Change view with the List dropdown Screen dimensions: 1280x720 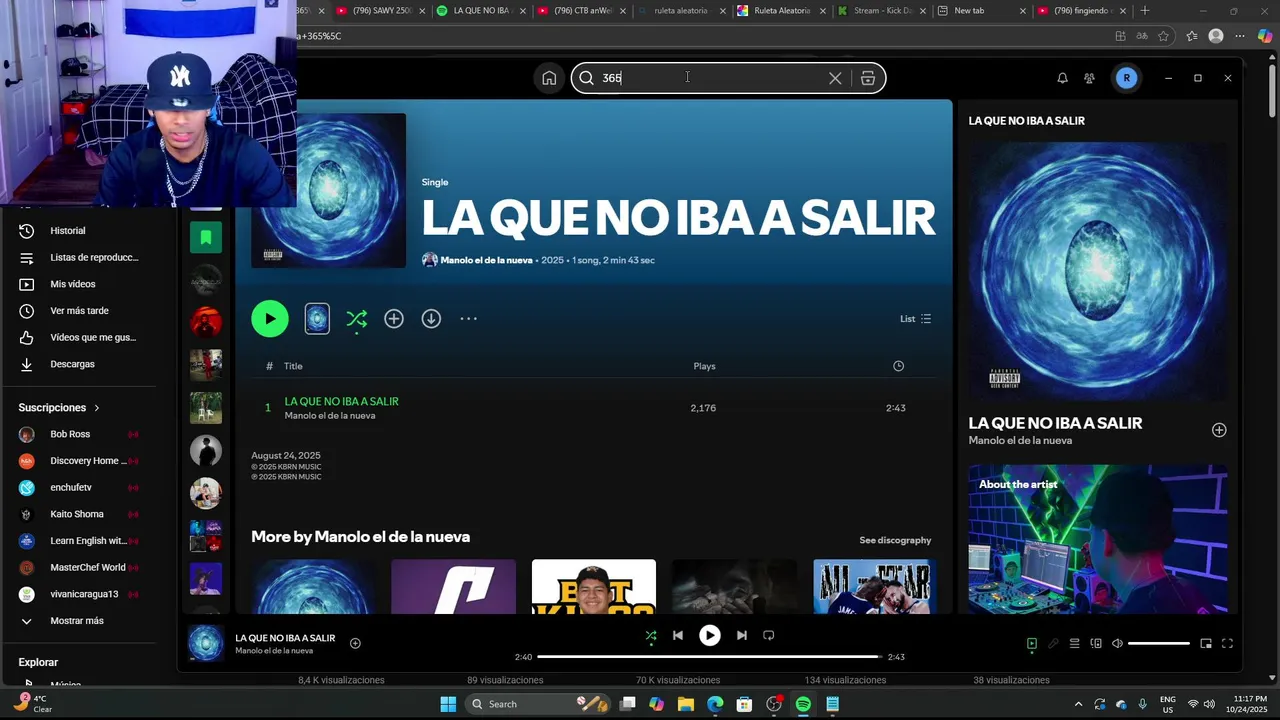coord(915,319)
